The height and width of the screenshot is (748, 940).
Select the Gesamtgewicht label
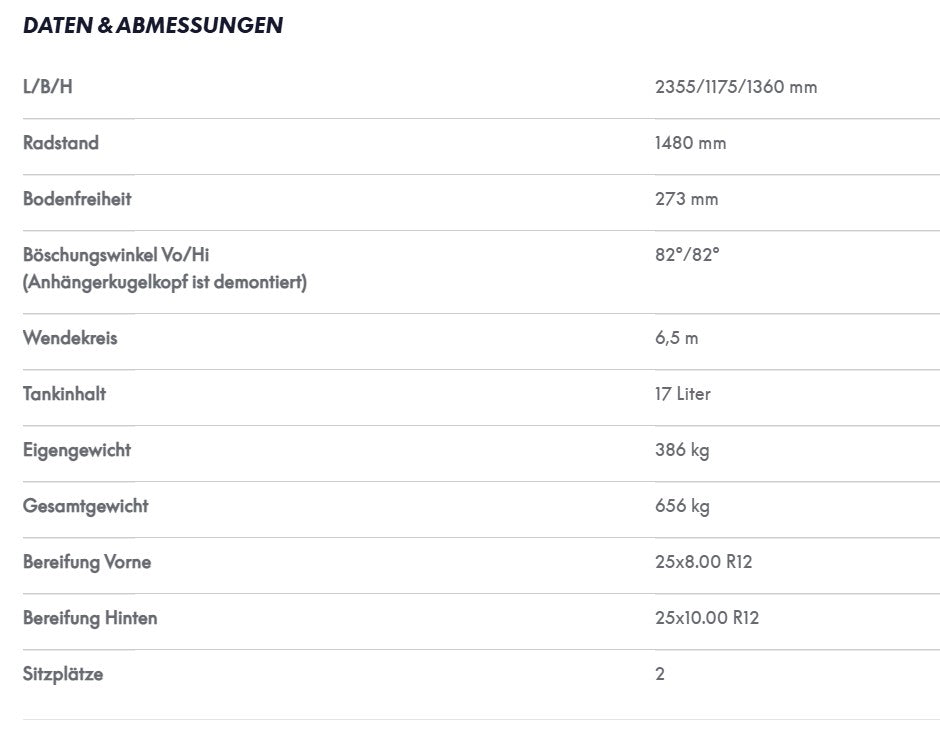click(x=85, y=506)
